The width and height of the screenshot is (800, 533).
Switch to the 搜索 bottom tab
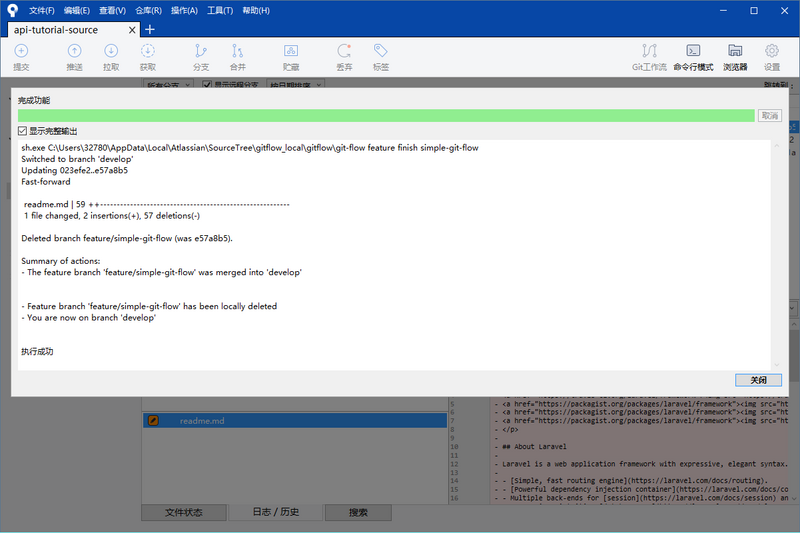pos(358,512)
